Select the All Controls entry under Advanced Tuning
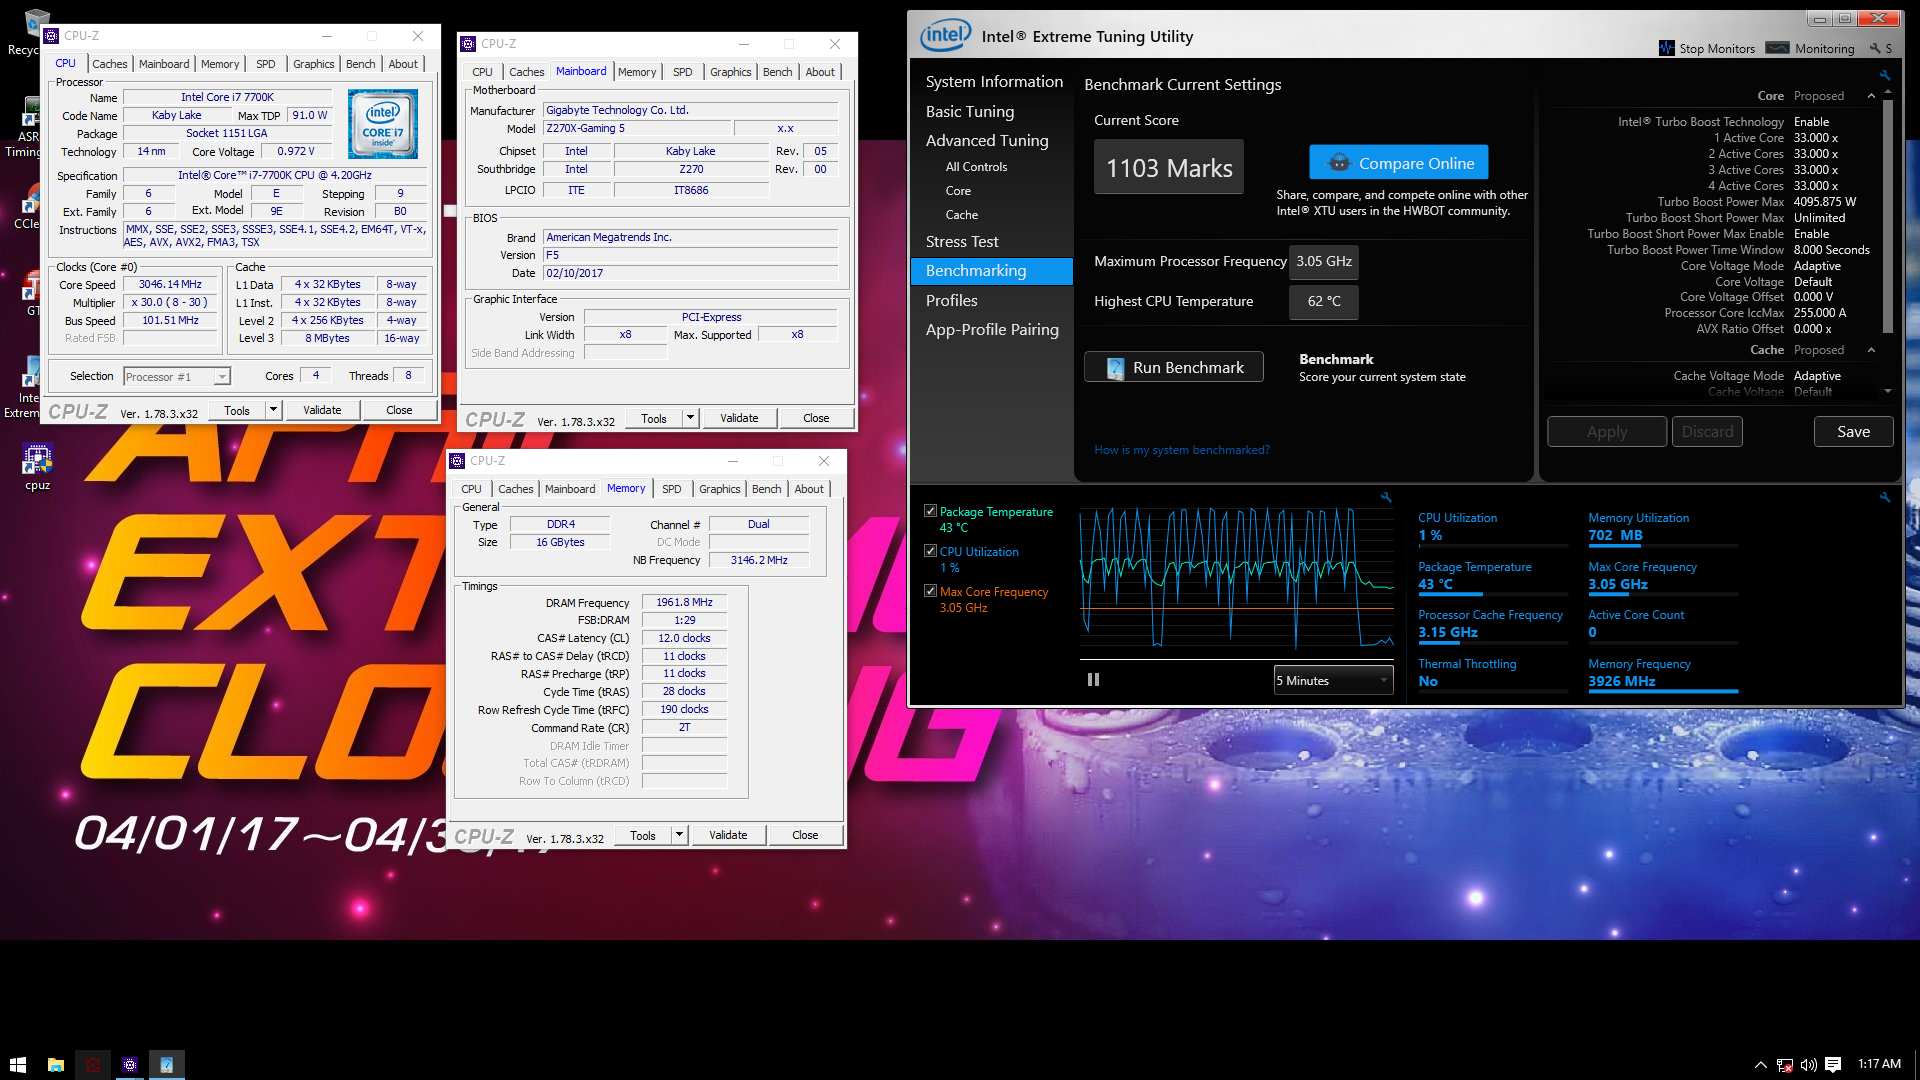1920x1080 pixels. tap(976, 167)
